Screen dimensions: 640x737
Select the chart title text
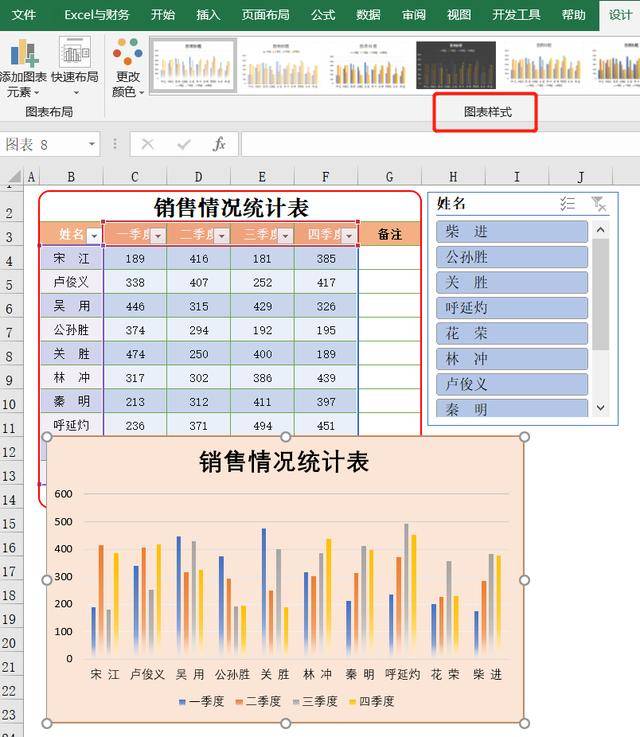[x=284, y=462]
